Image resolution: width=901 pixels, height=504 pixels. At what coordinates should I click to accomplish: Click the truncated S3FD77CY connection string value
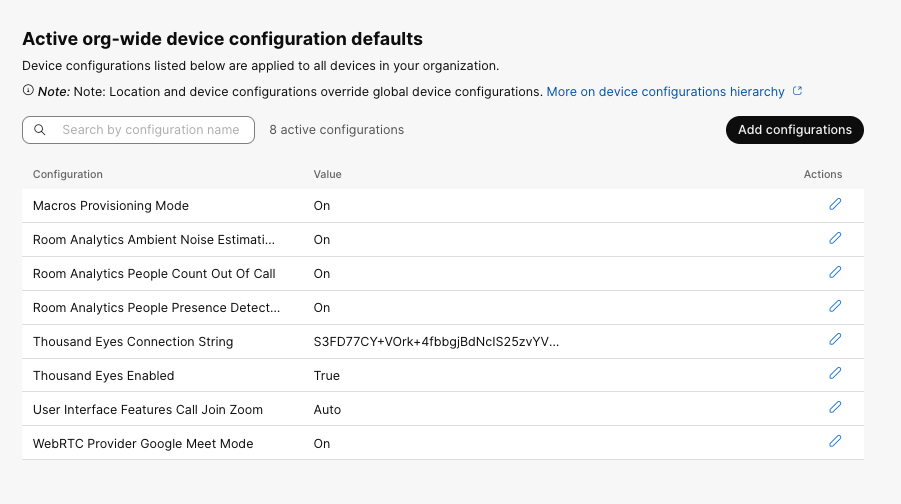[x=436, y=342]
